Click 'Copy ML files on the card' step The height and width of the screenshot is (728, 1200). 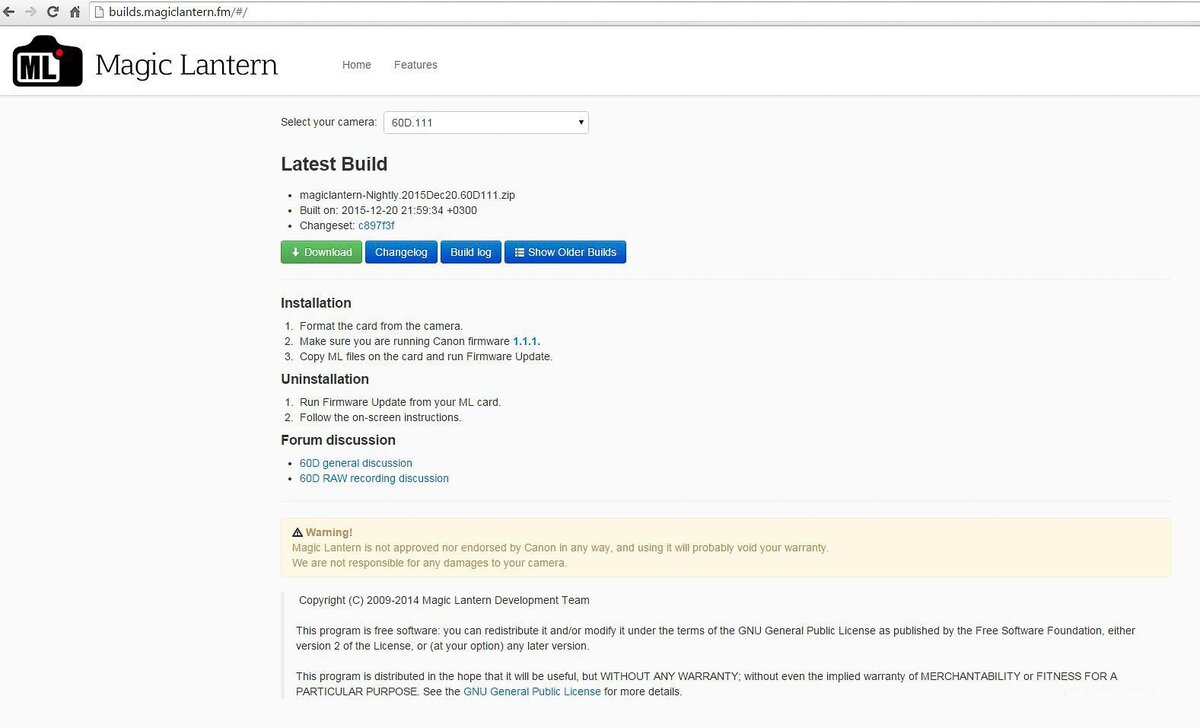[x=426, y=356]
